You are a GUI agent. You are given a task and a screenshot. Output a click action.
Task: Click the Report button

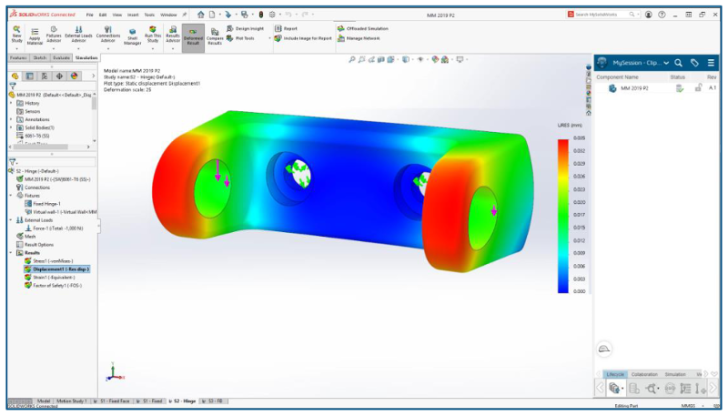click(286, 29)
